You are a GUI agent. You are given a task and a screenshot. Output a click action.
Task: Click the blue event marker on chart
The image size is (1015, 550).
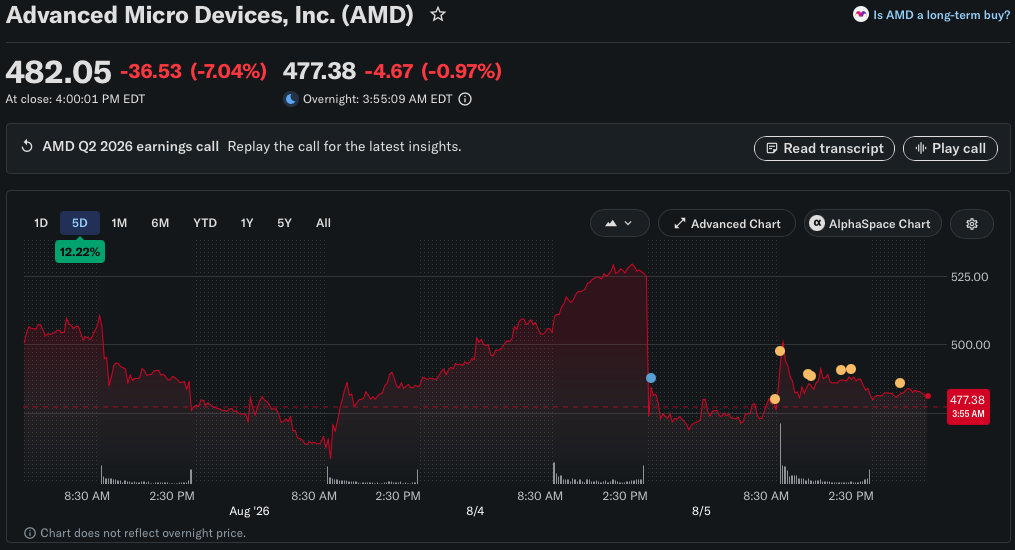[x=651, y=378]
